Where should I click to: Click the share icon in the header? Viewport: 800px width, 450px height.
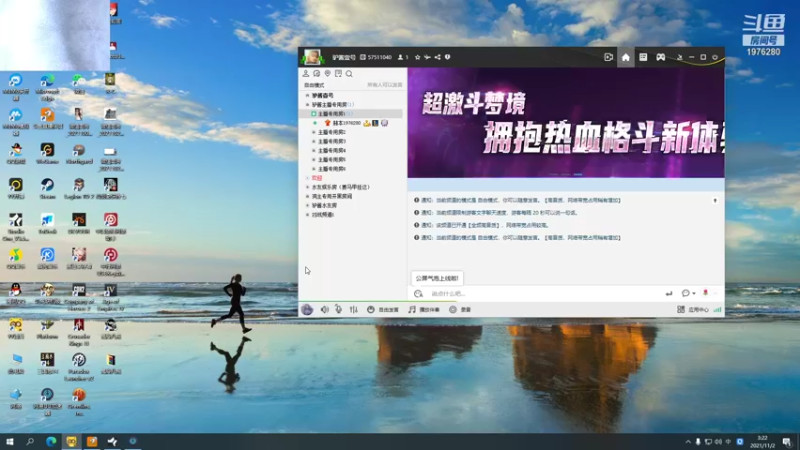[437, 57]
